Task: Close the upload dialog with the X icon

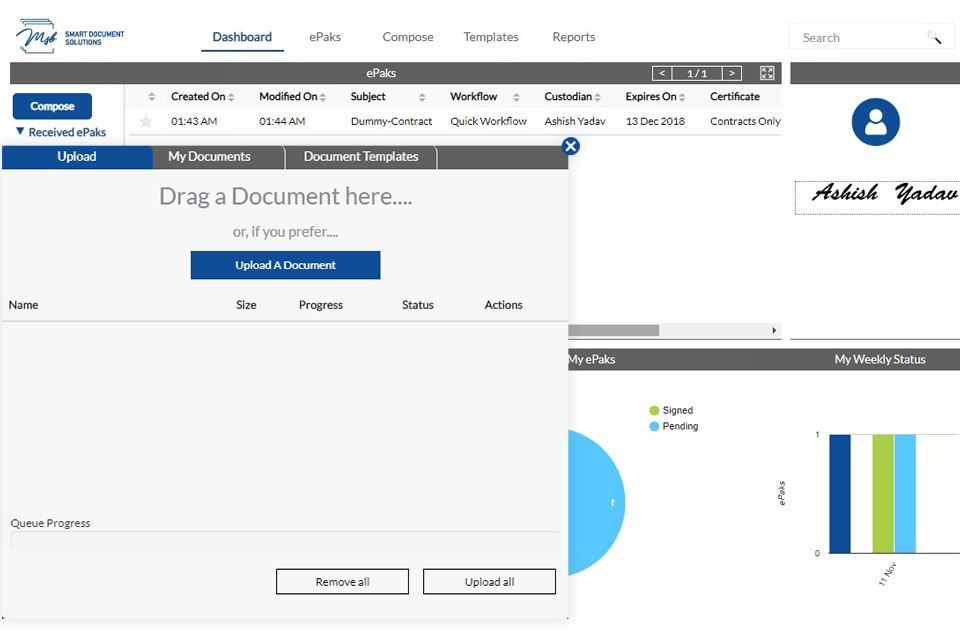Action: click(570, 146)
